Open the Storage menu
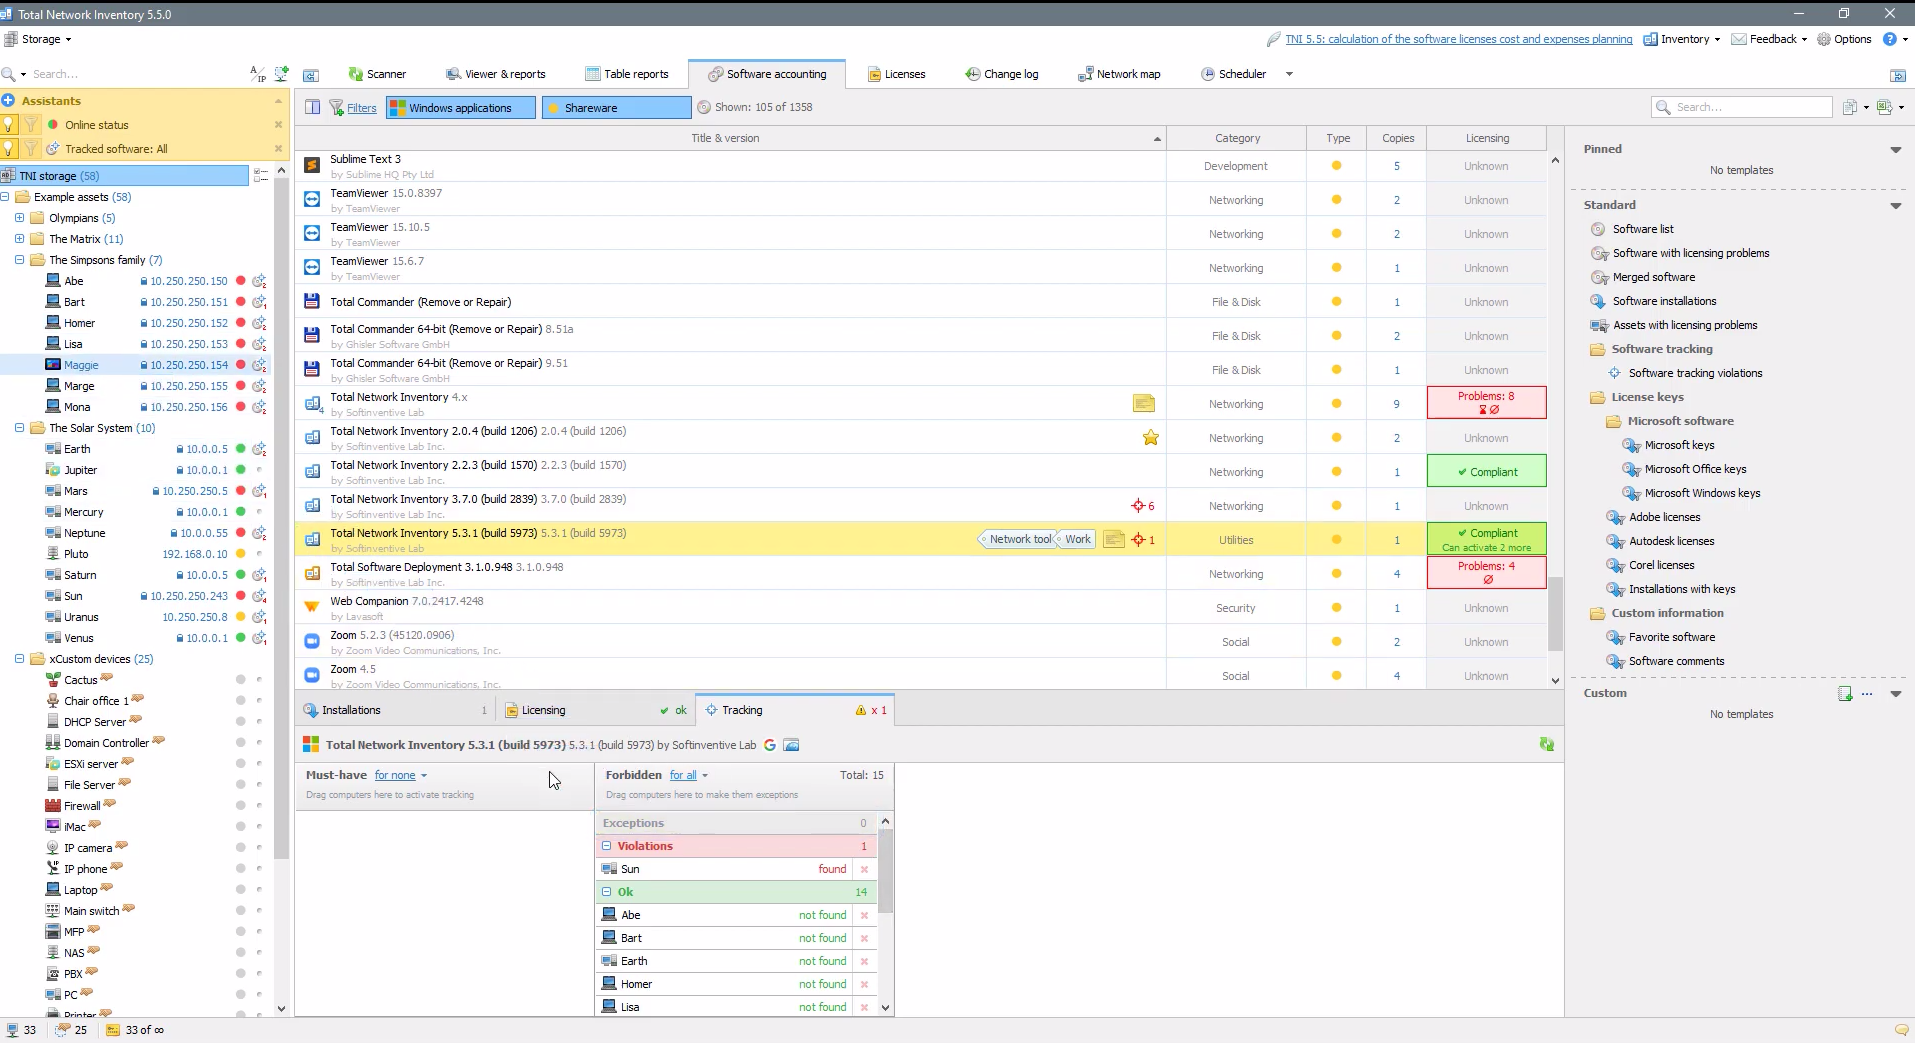Viewport: 1915px width, 1043px height. click(x=39, y=39)
